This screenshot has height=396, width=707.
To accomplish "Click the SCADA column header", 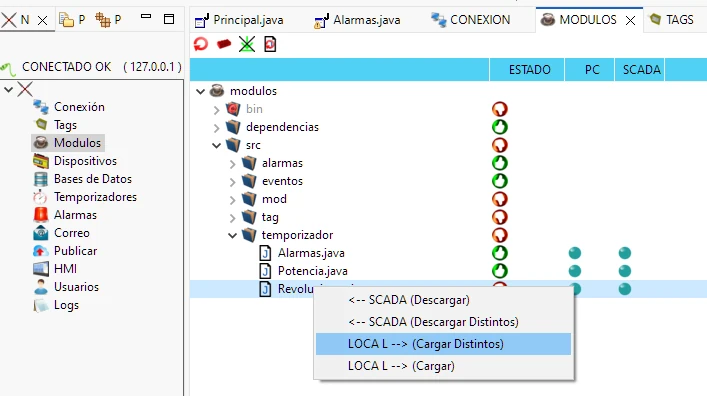I will (x=640, y=69).
